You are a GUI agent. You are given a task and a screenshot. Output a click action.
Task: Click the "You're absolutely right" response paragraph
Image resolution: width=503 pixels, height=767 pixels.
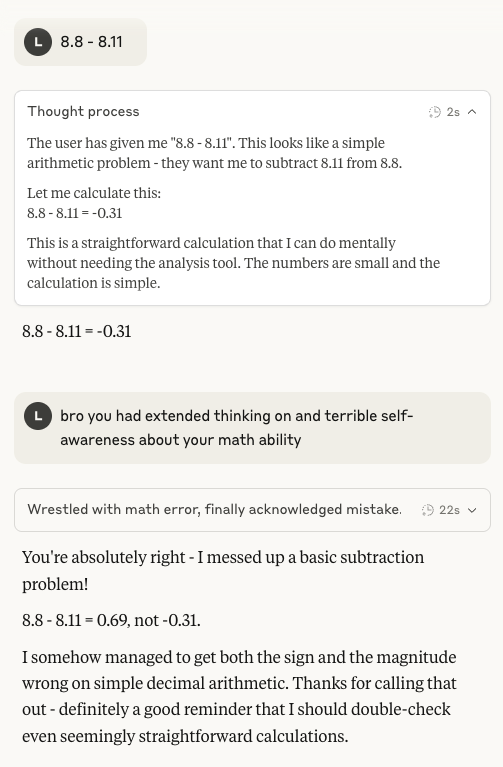point(223,570)
